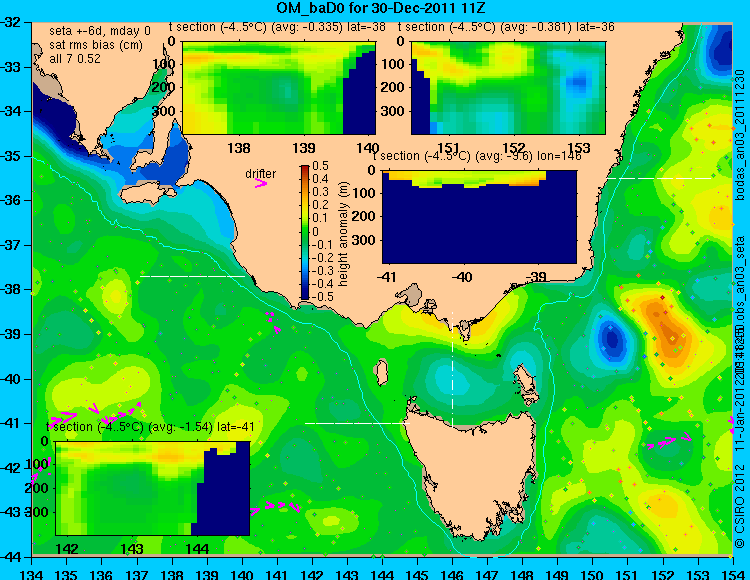Viewport: 750px width, 580px height.
Task: Click the '144' x-axis label of the lat=-41 inset
Action: [x=197, y=548]
